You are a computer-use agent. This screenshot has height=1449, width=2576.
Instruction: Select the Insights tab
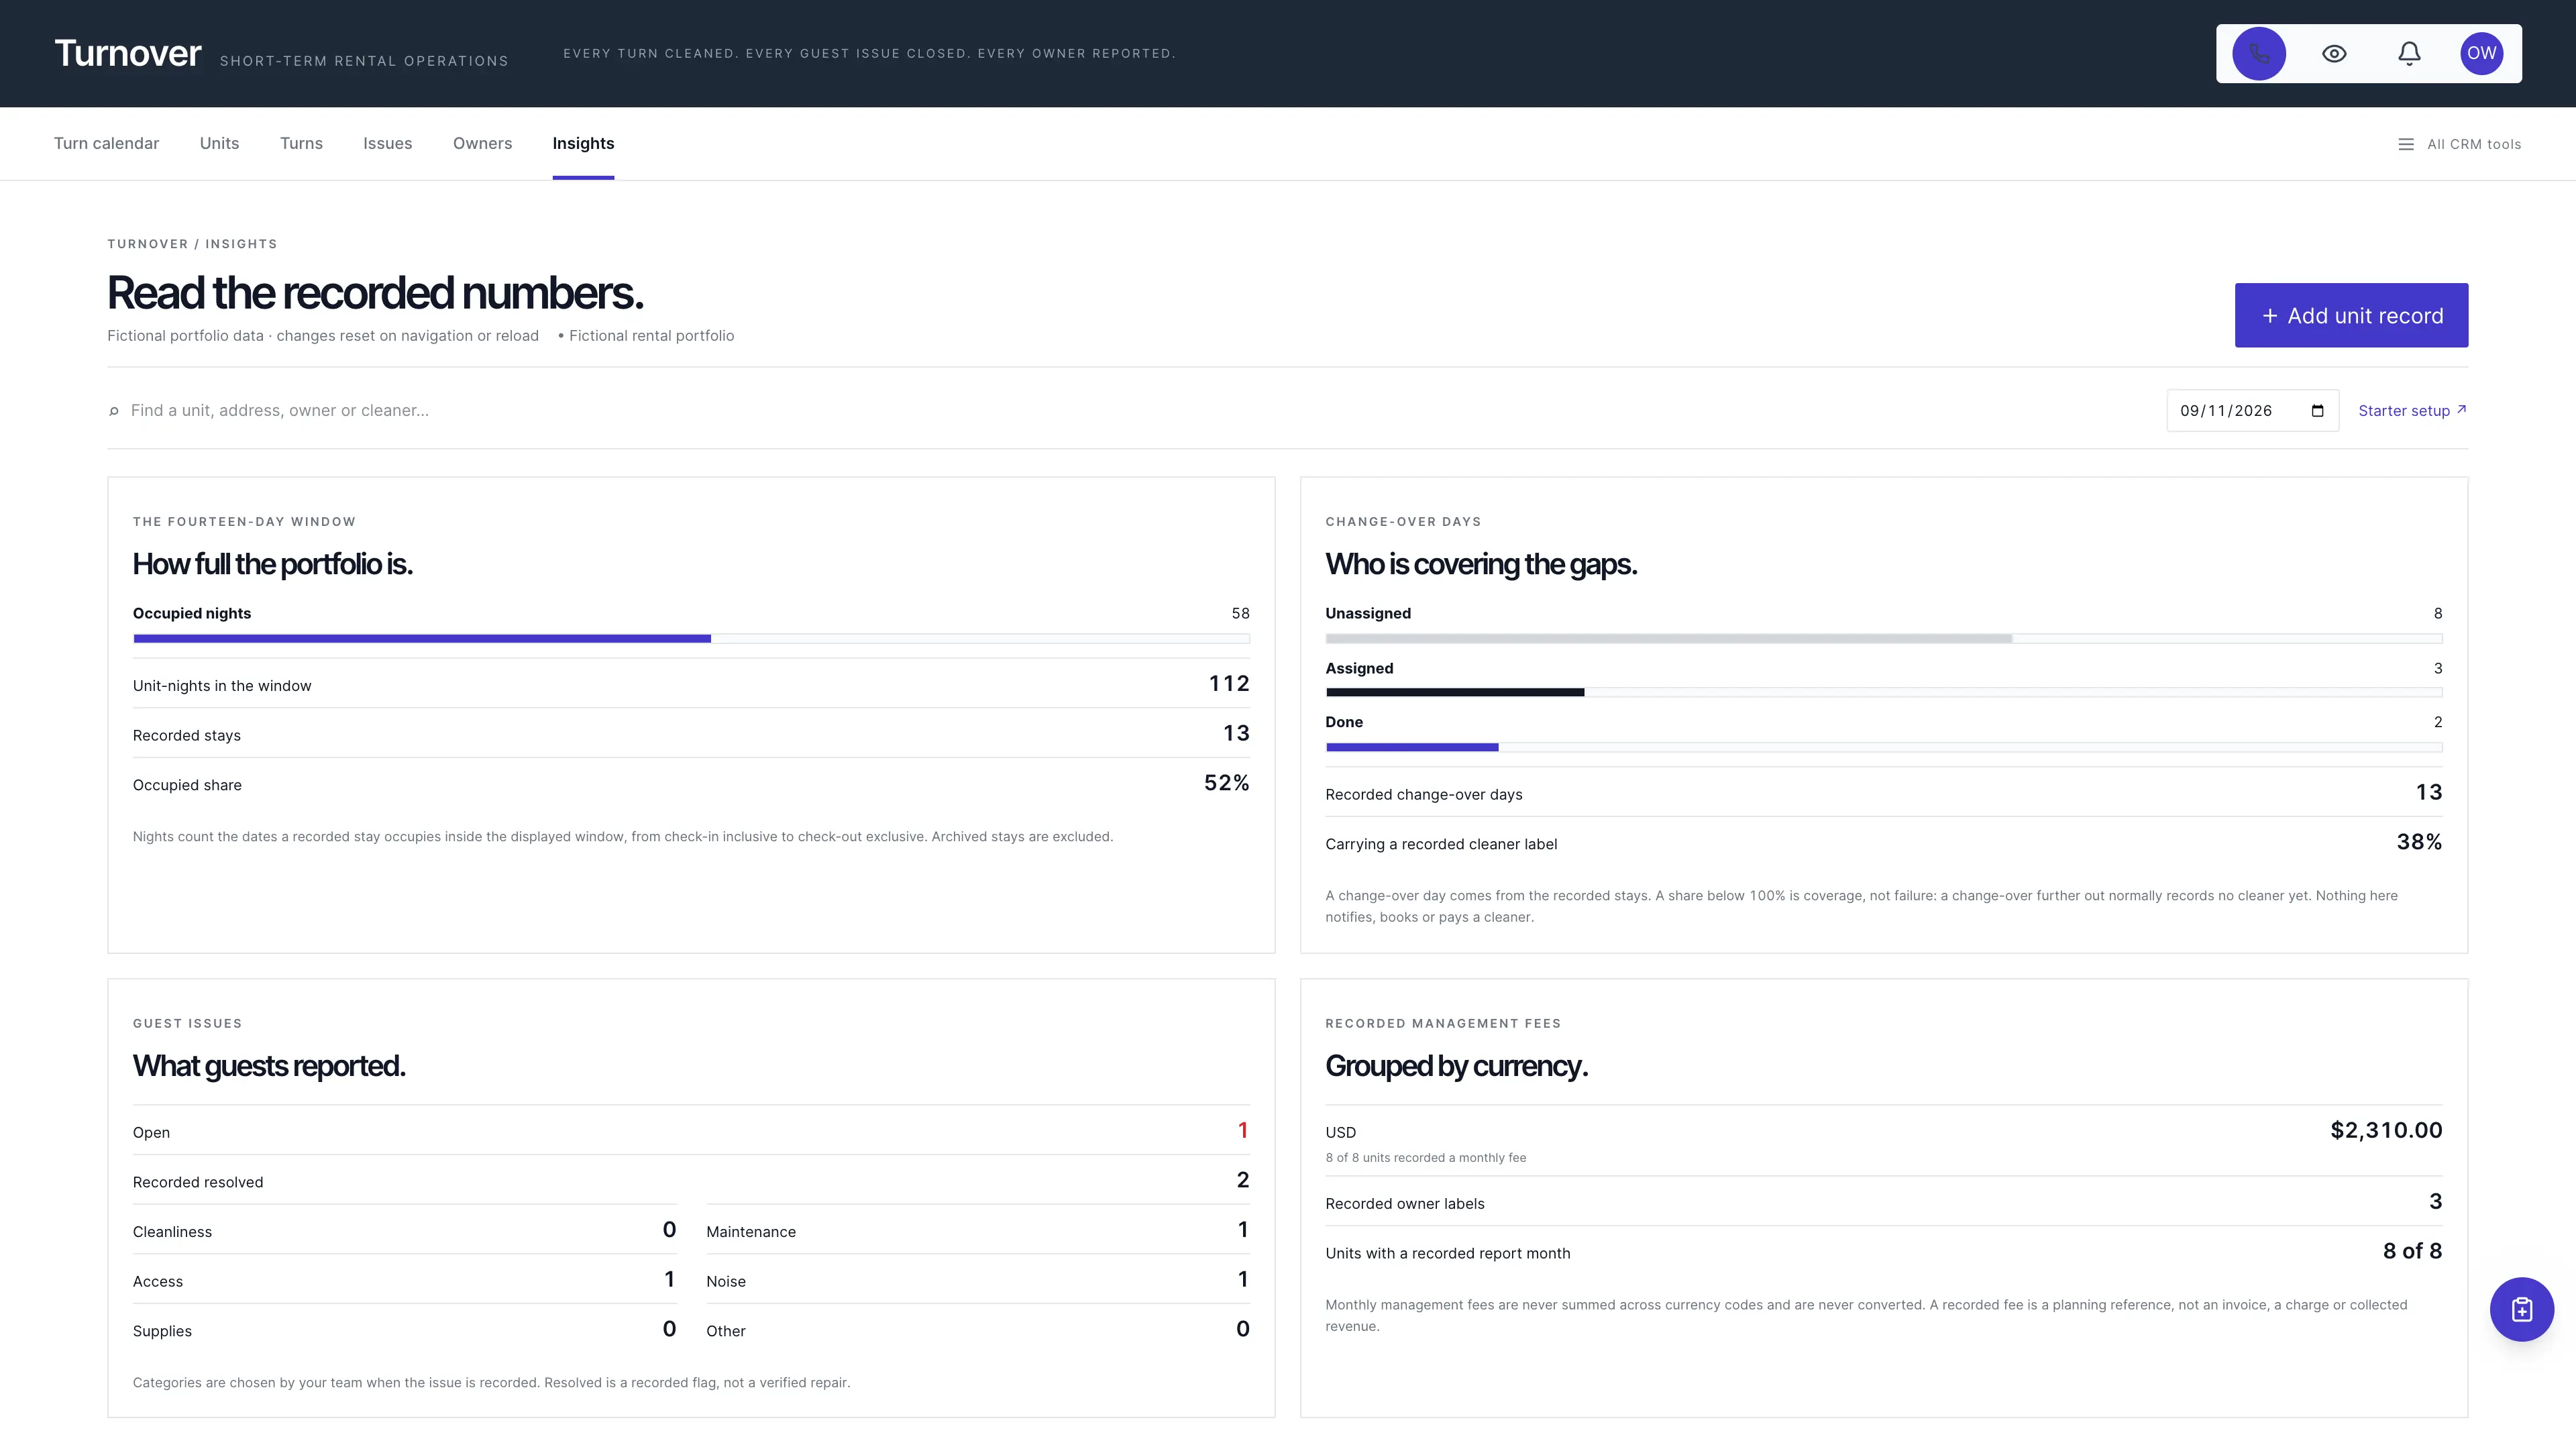pyautogui.click(x=583, y=143)
